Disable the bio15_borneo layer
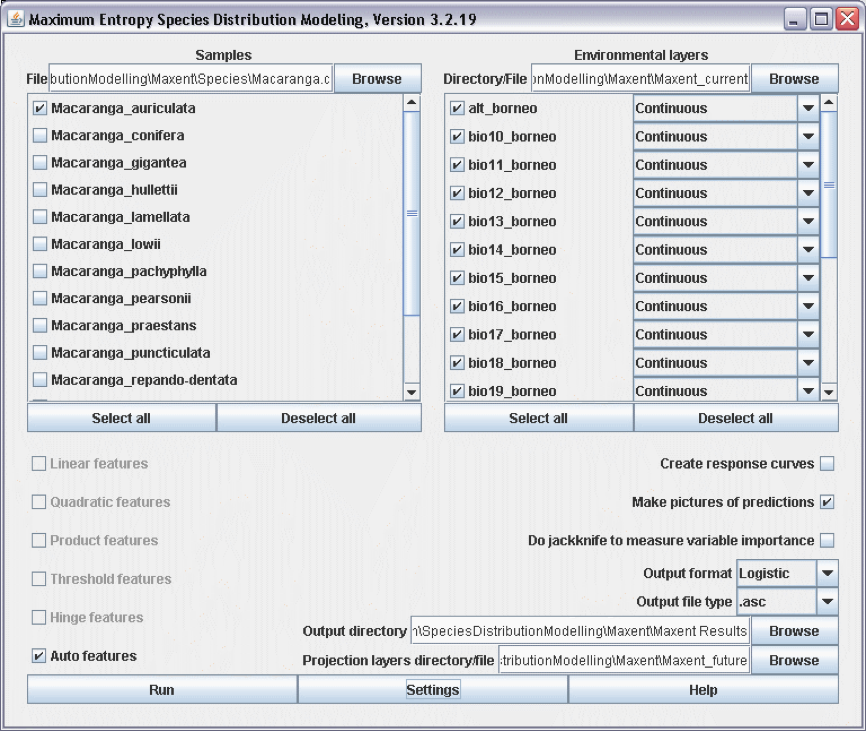The image size is (866, 731). tap(457, 278)
